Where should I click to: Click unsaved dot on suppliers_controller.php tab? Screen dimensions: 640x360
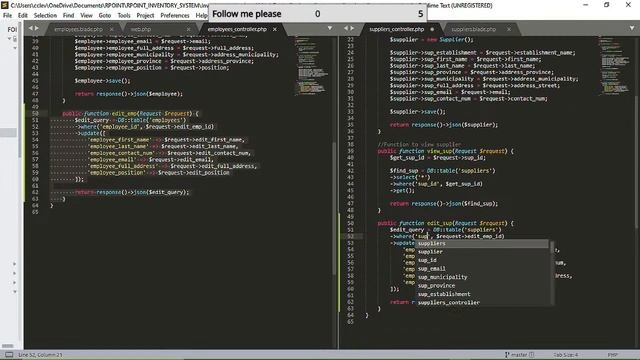click(432, 29)
